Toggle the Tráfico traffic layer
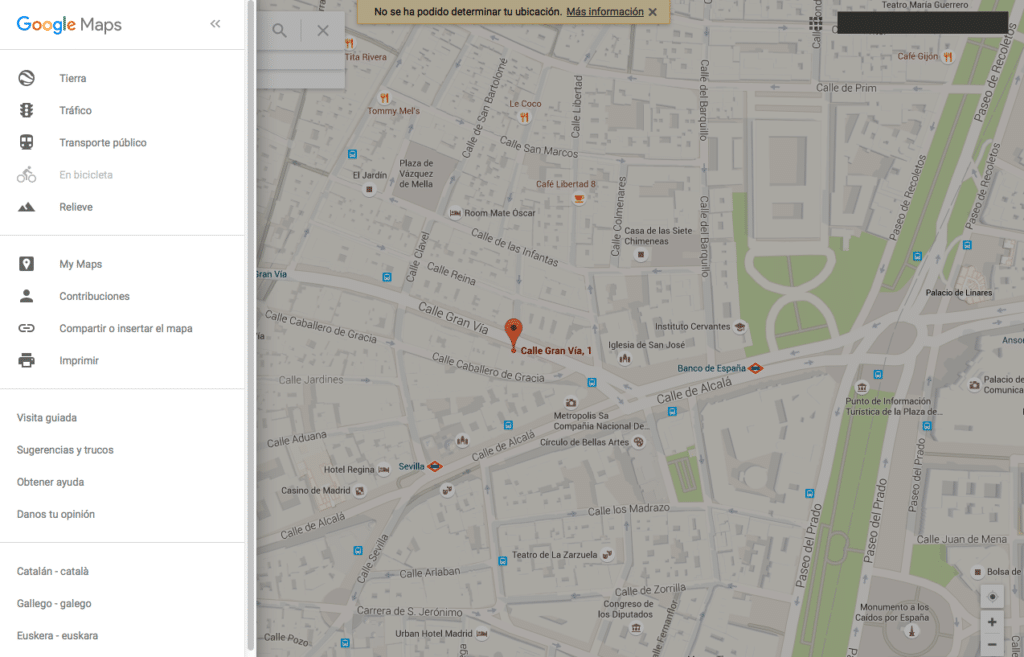Image resolution: width=1024 pixels, height=657 pixels. pyautogui.click(x=27, y=110)
